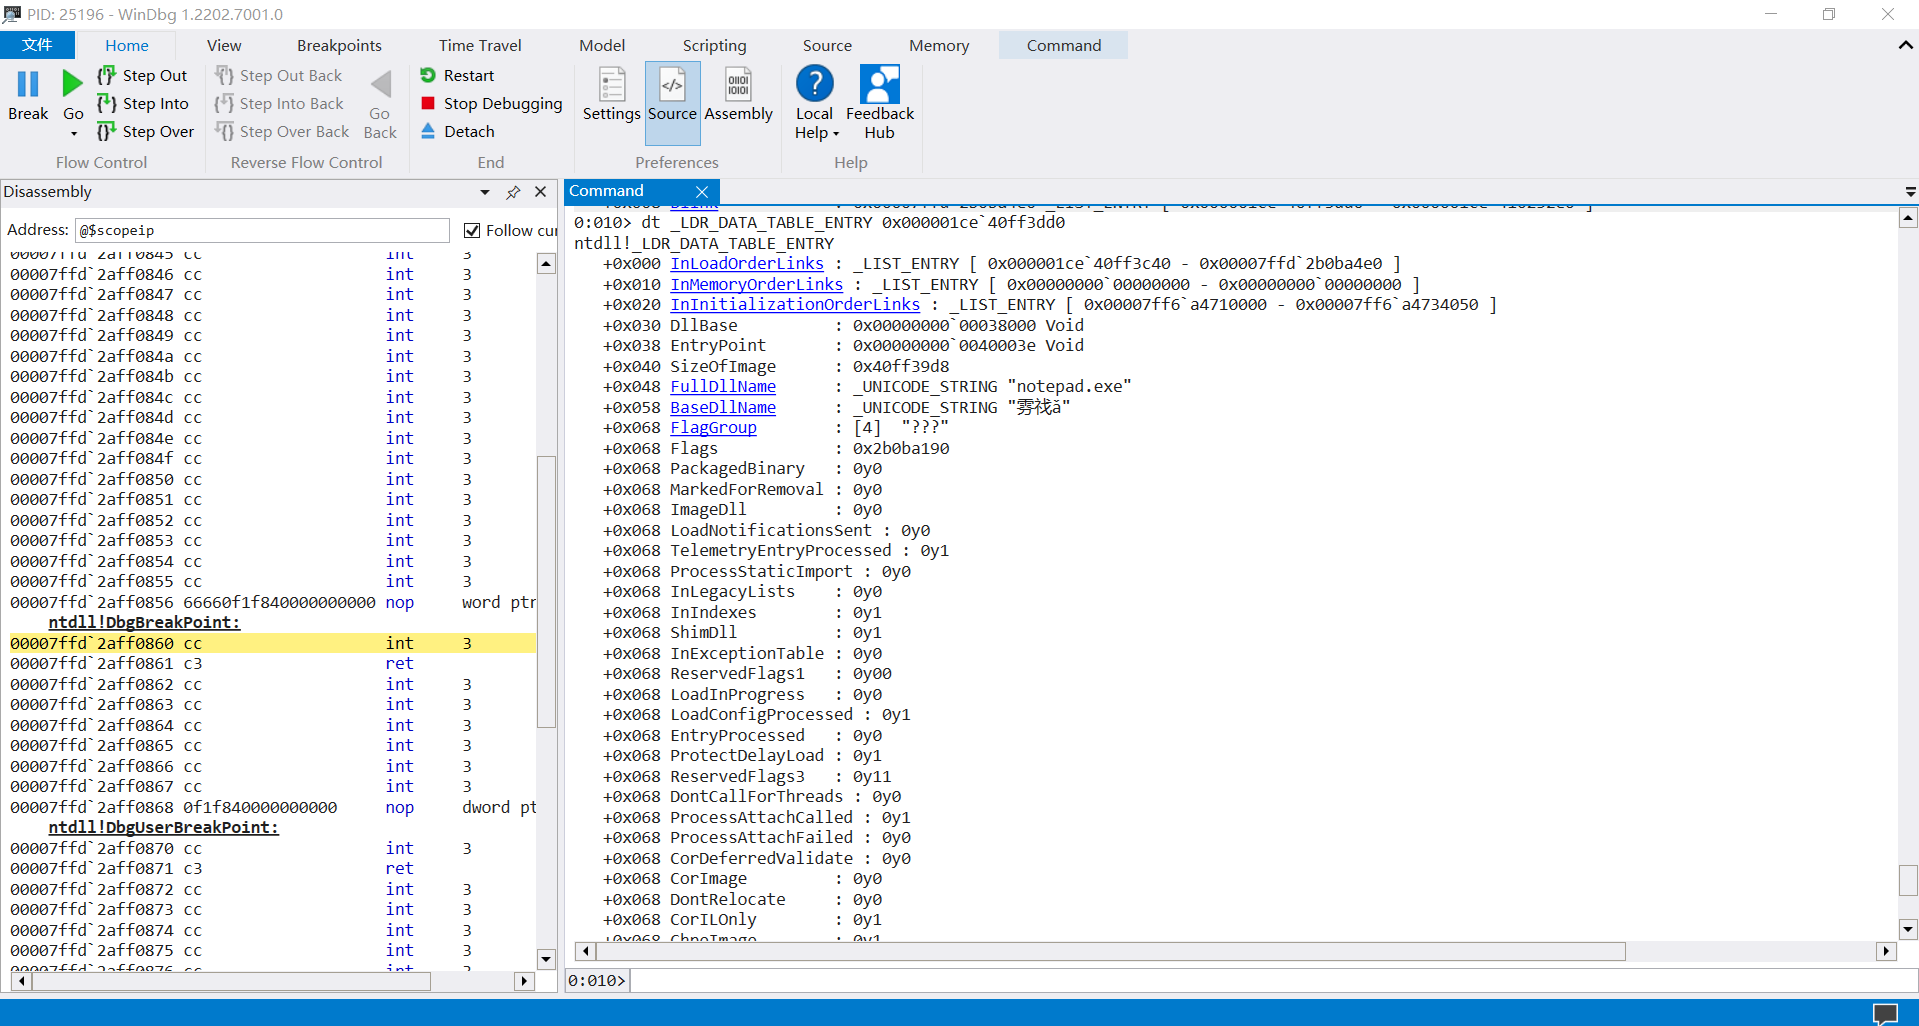Click the command prompt input box
This screenshot has height=1026, width=1919.
click(1272, 980)
